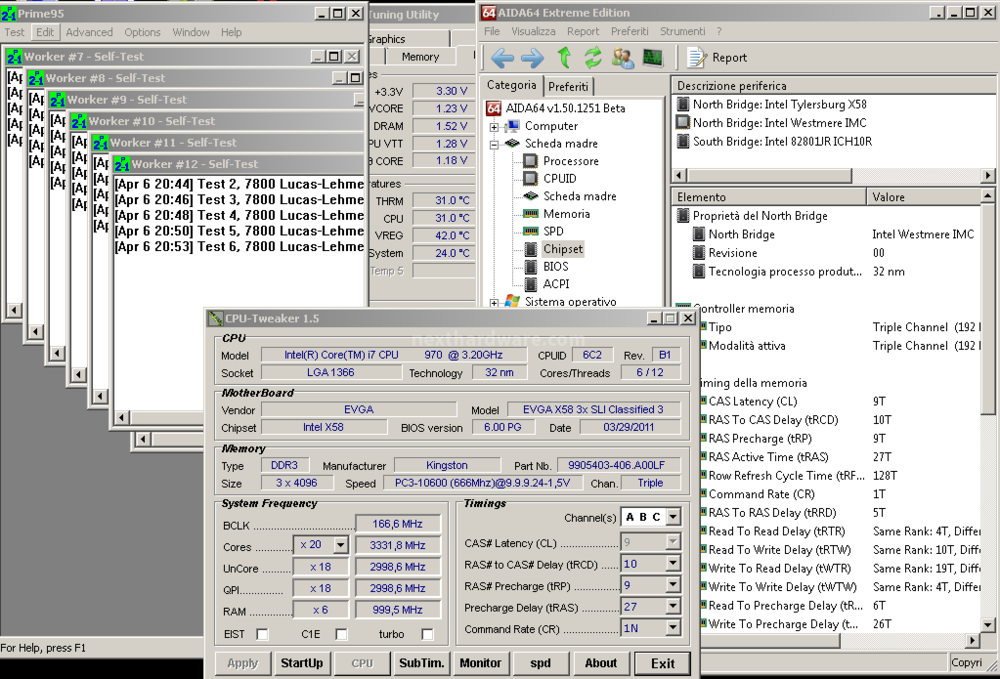The height and width of the screenshot is (679, 1000).
Task: Select CPUID item in AIDA64 tree
Action: click(559, 179)
